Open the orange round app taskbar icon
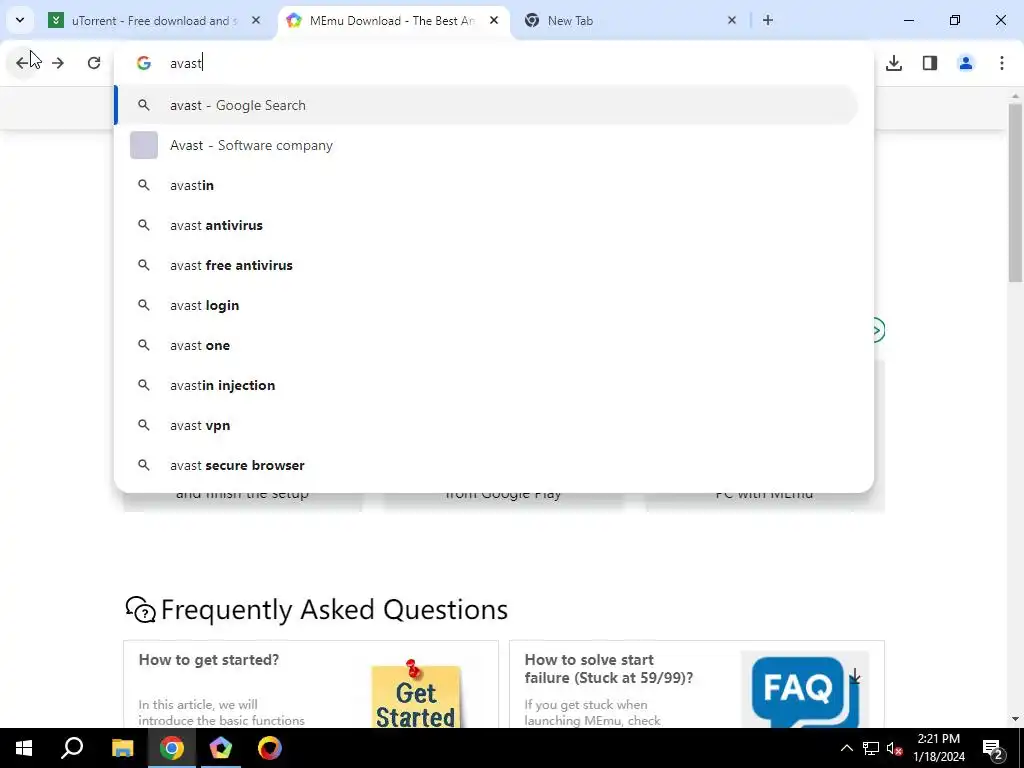1024x768 pixels. 270,748
